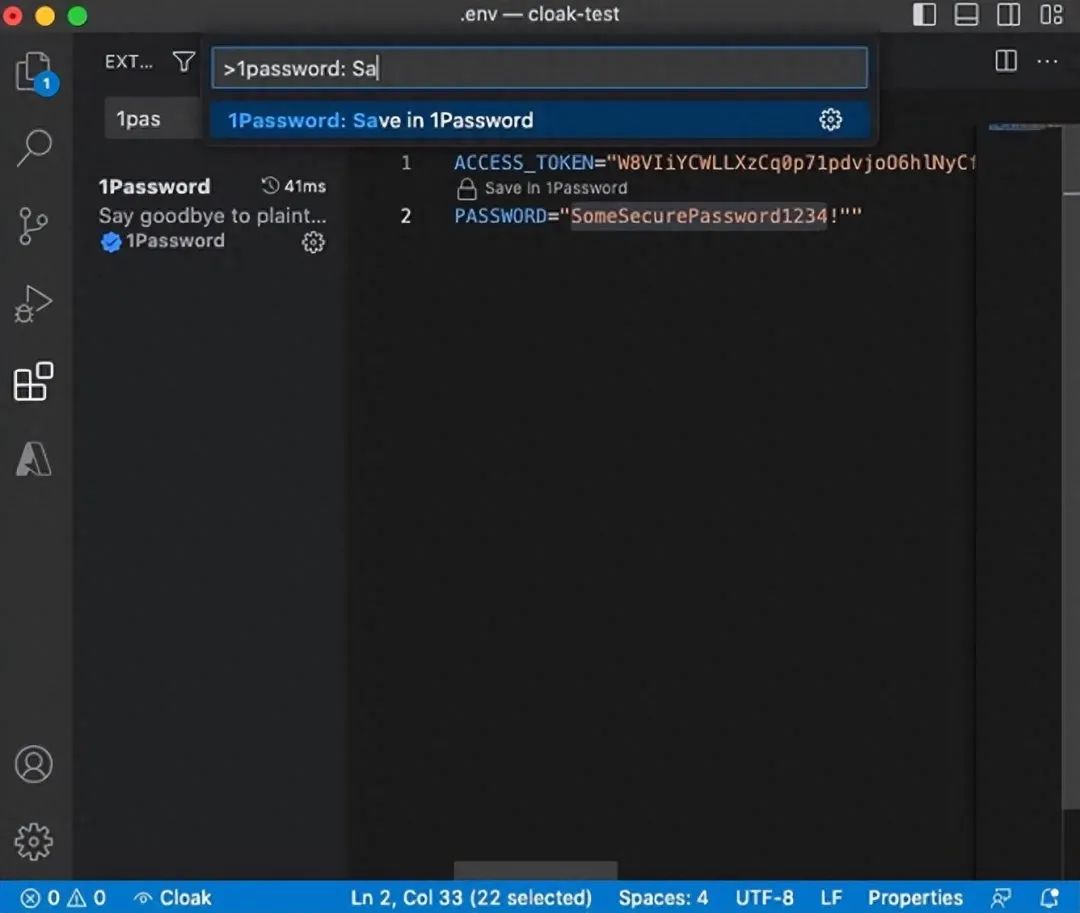Click the extensions search box '1pas'

click(153, 119)
